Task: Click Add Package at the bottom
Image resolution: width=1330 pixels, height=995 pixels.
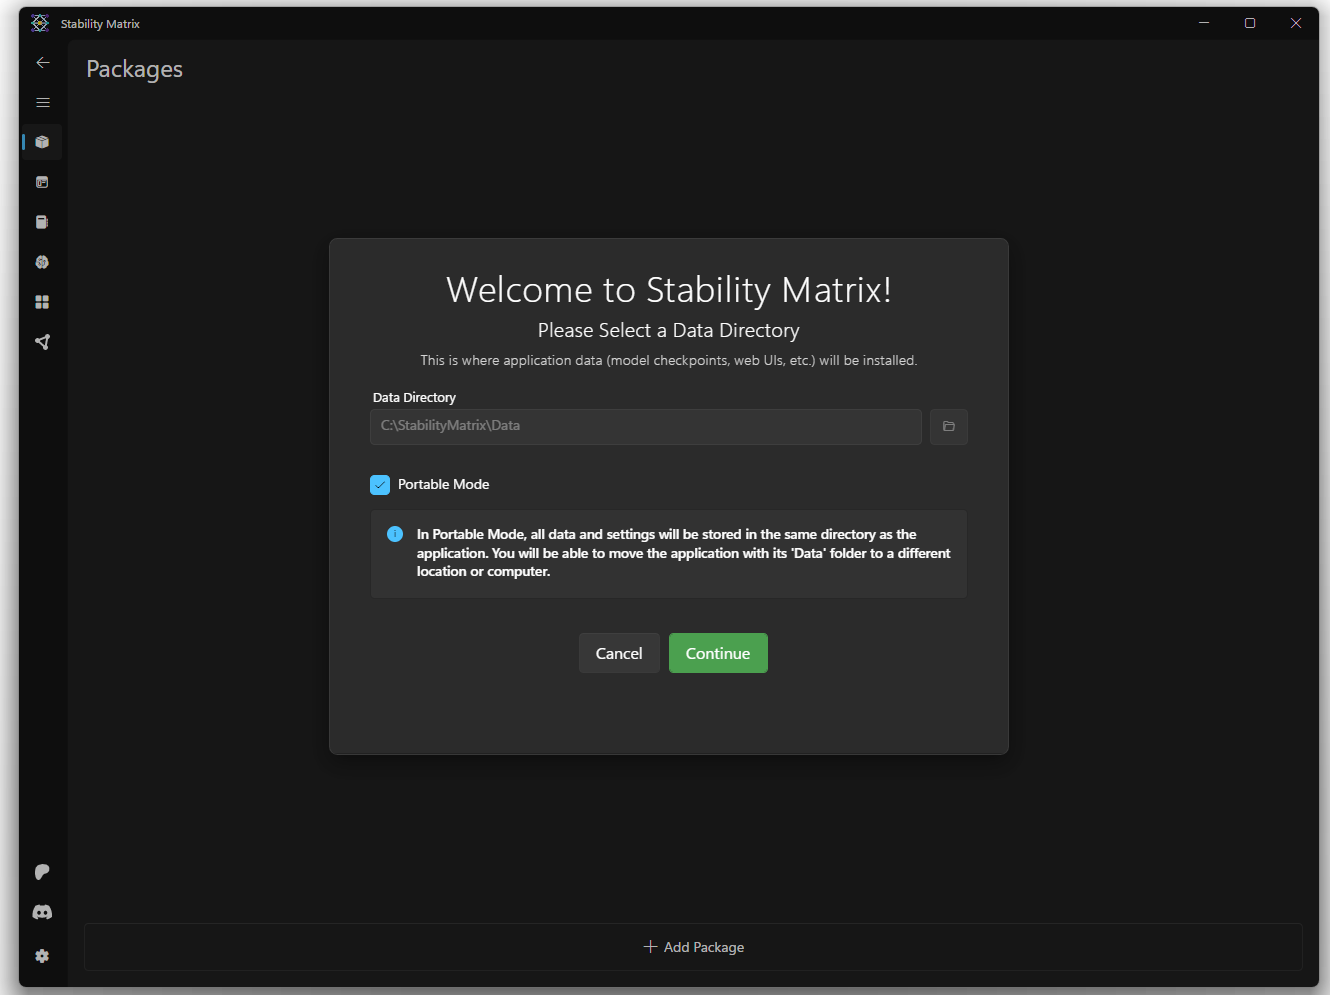Action: pyautogui.click(x=694, y=947)
